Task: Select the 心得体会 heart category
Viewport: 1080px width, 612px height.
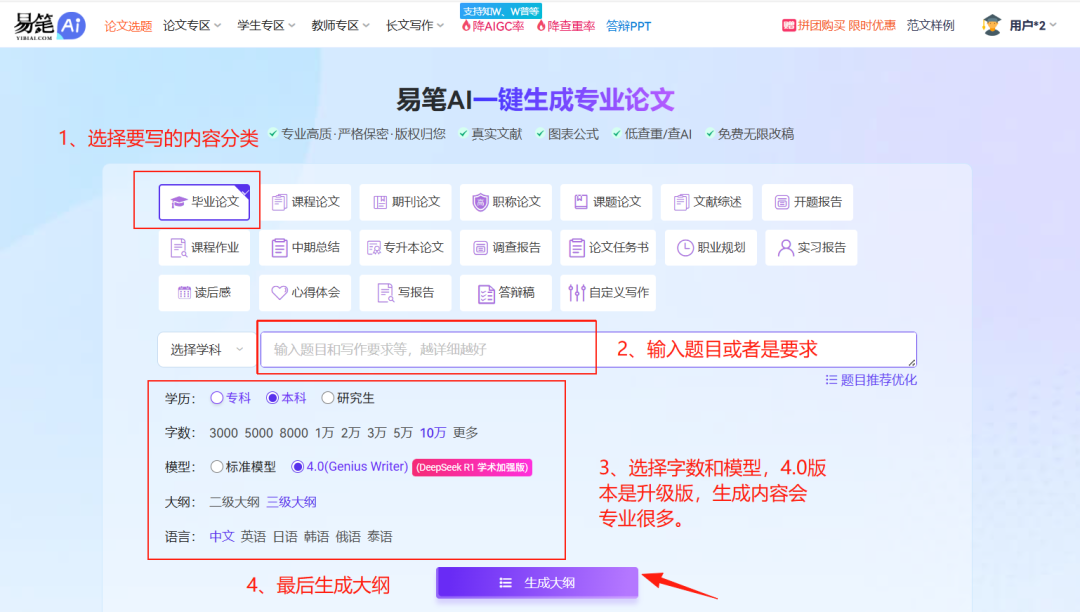Action: click(x=305, y=293)
